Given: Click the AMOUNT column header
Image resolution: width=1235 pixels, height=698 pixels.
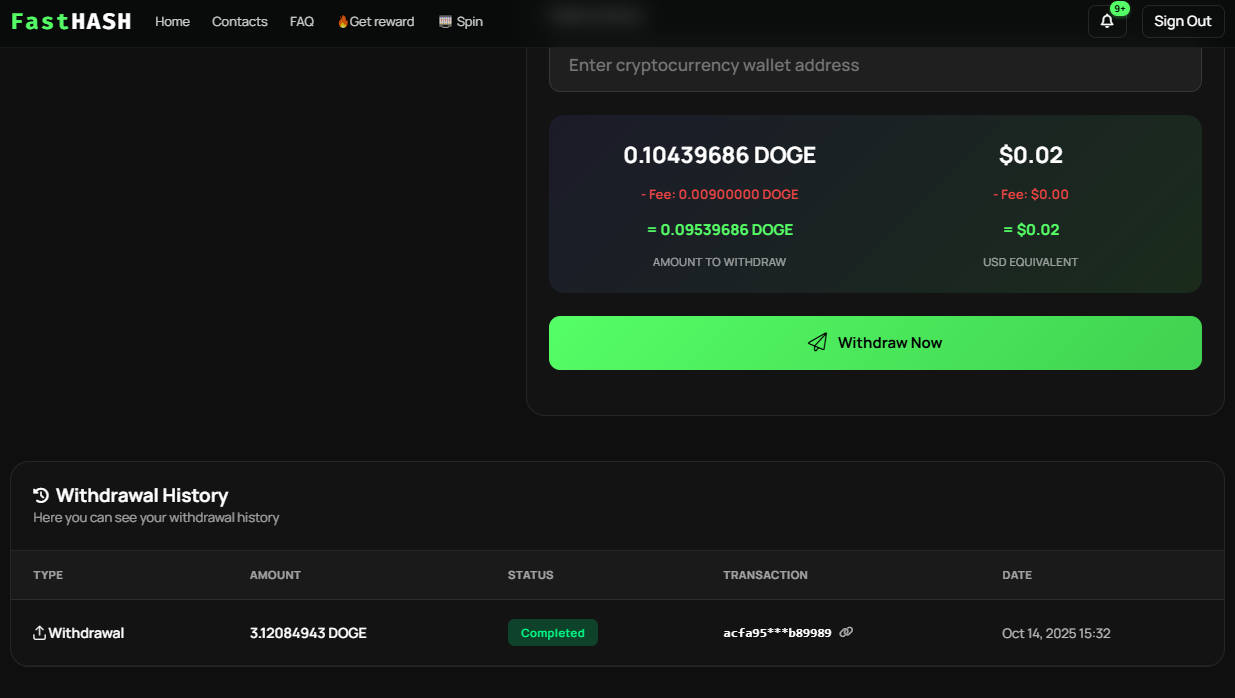Looking at the screenshot, I should pyautogui.click(x=275, y=575).
